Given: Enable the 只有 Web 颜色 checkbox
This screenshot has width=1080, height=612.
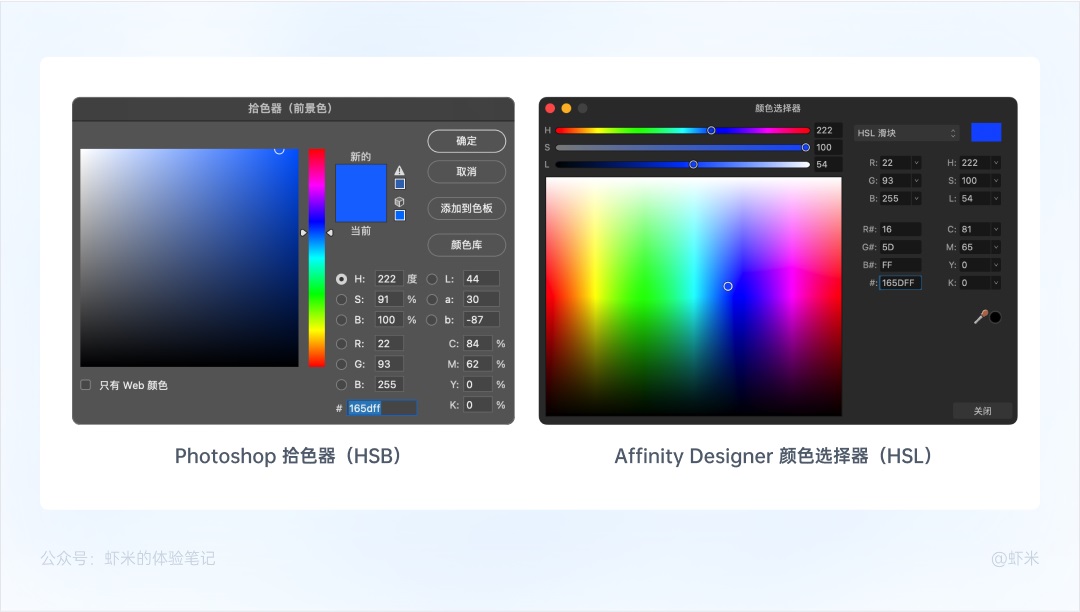Looking at the screenshot, I should [x=85, y=385].
